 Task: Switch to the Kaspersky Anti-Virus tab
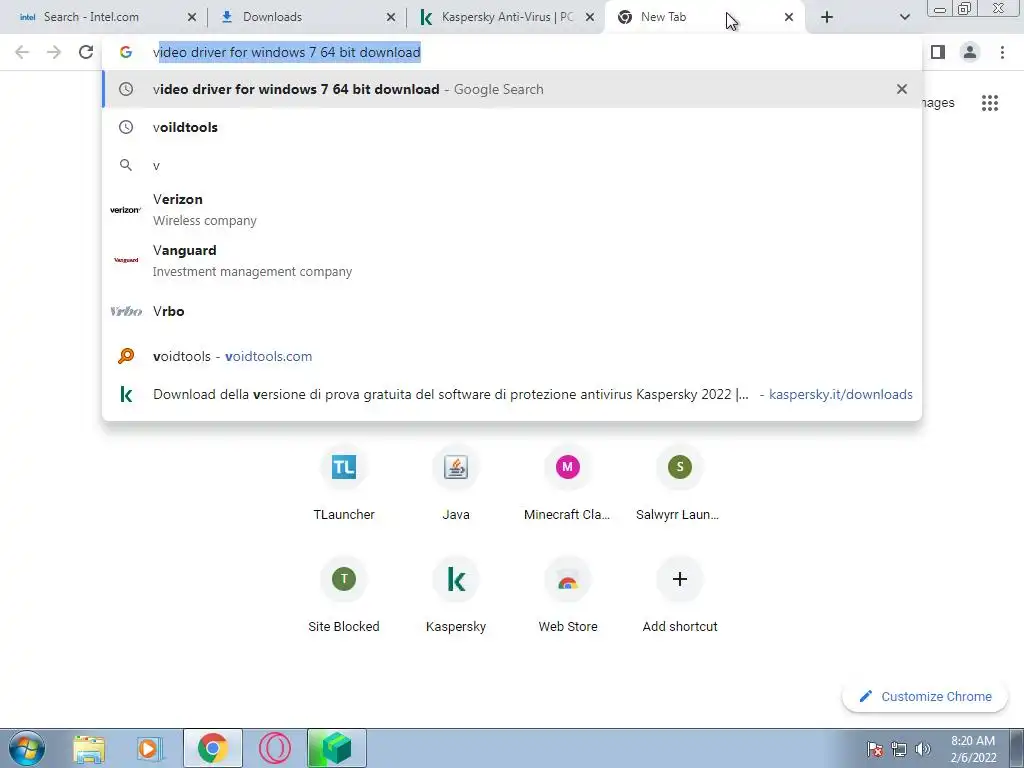[503, 17]
